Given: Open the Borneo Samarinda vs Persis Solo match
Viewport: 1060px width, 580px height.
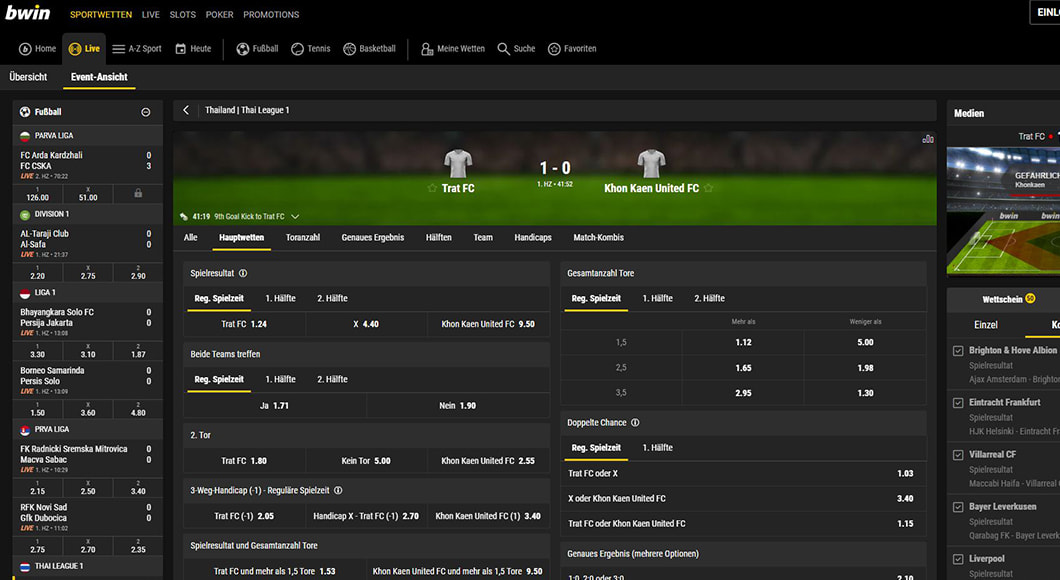Looking at the screenshot, I should (86, 381).
